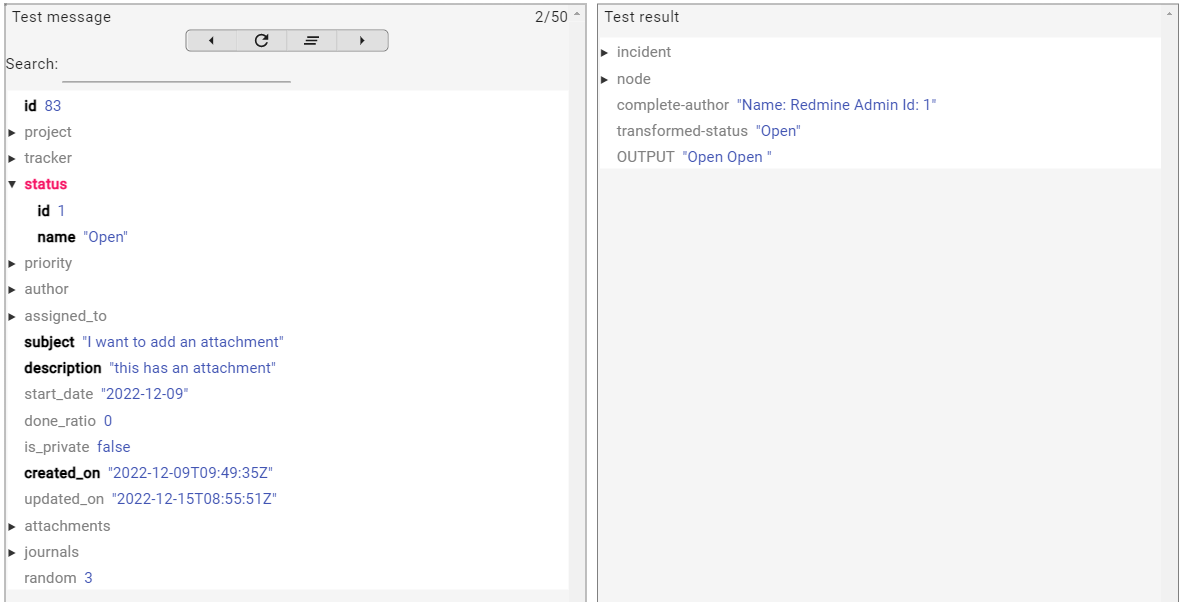
Task: Expand the author node
Action: [12, 289]
